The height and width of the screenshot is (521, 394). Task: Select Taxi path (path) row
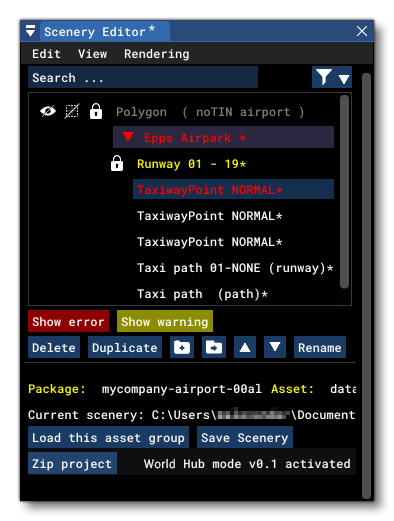202,294
